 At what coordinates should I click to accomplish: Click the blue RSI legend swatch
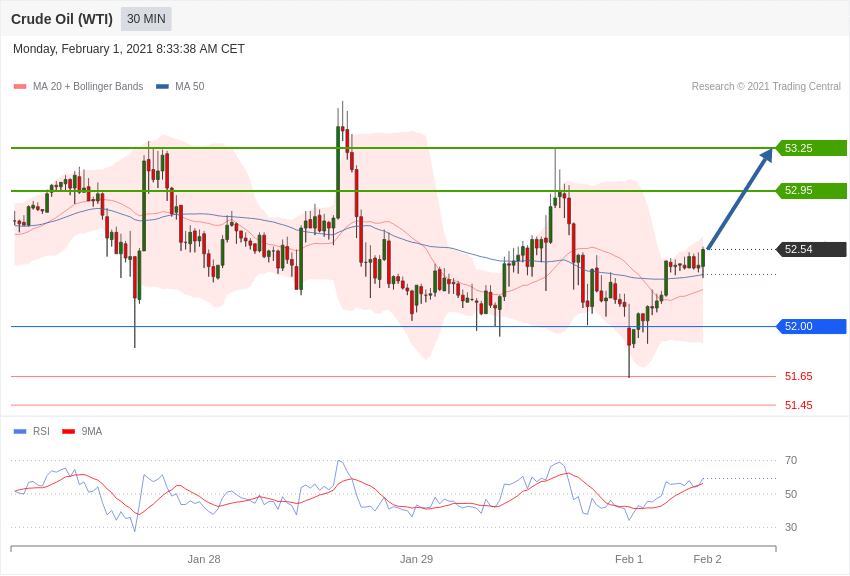tap(20, 432)
